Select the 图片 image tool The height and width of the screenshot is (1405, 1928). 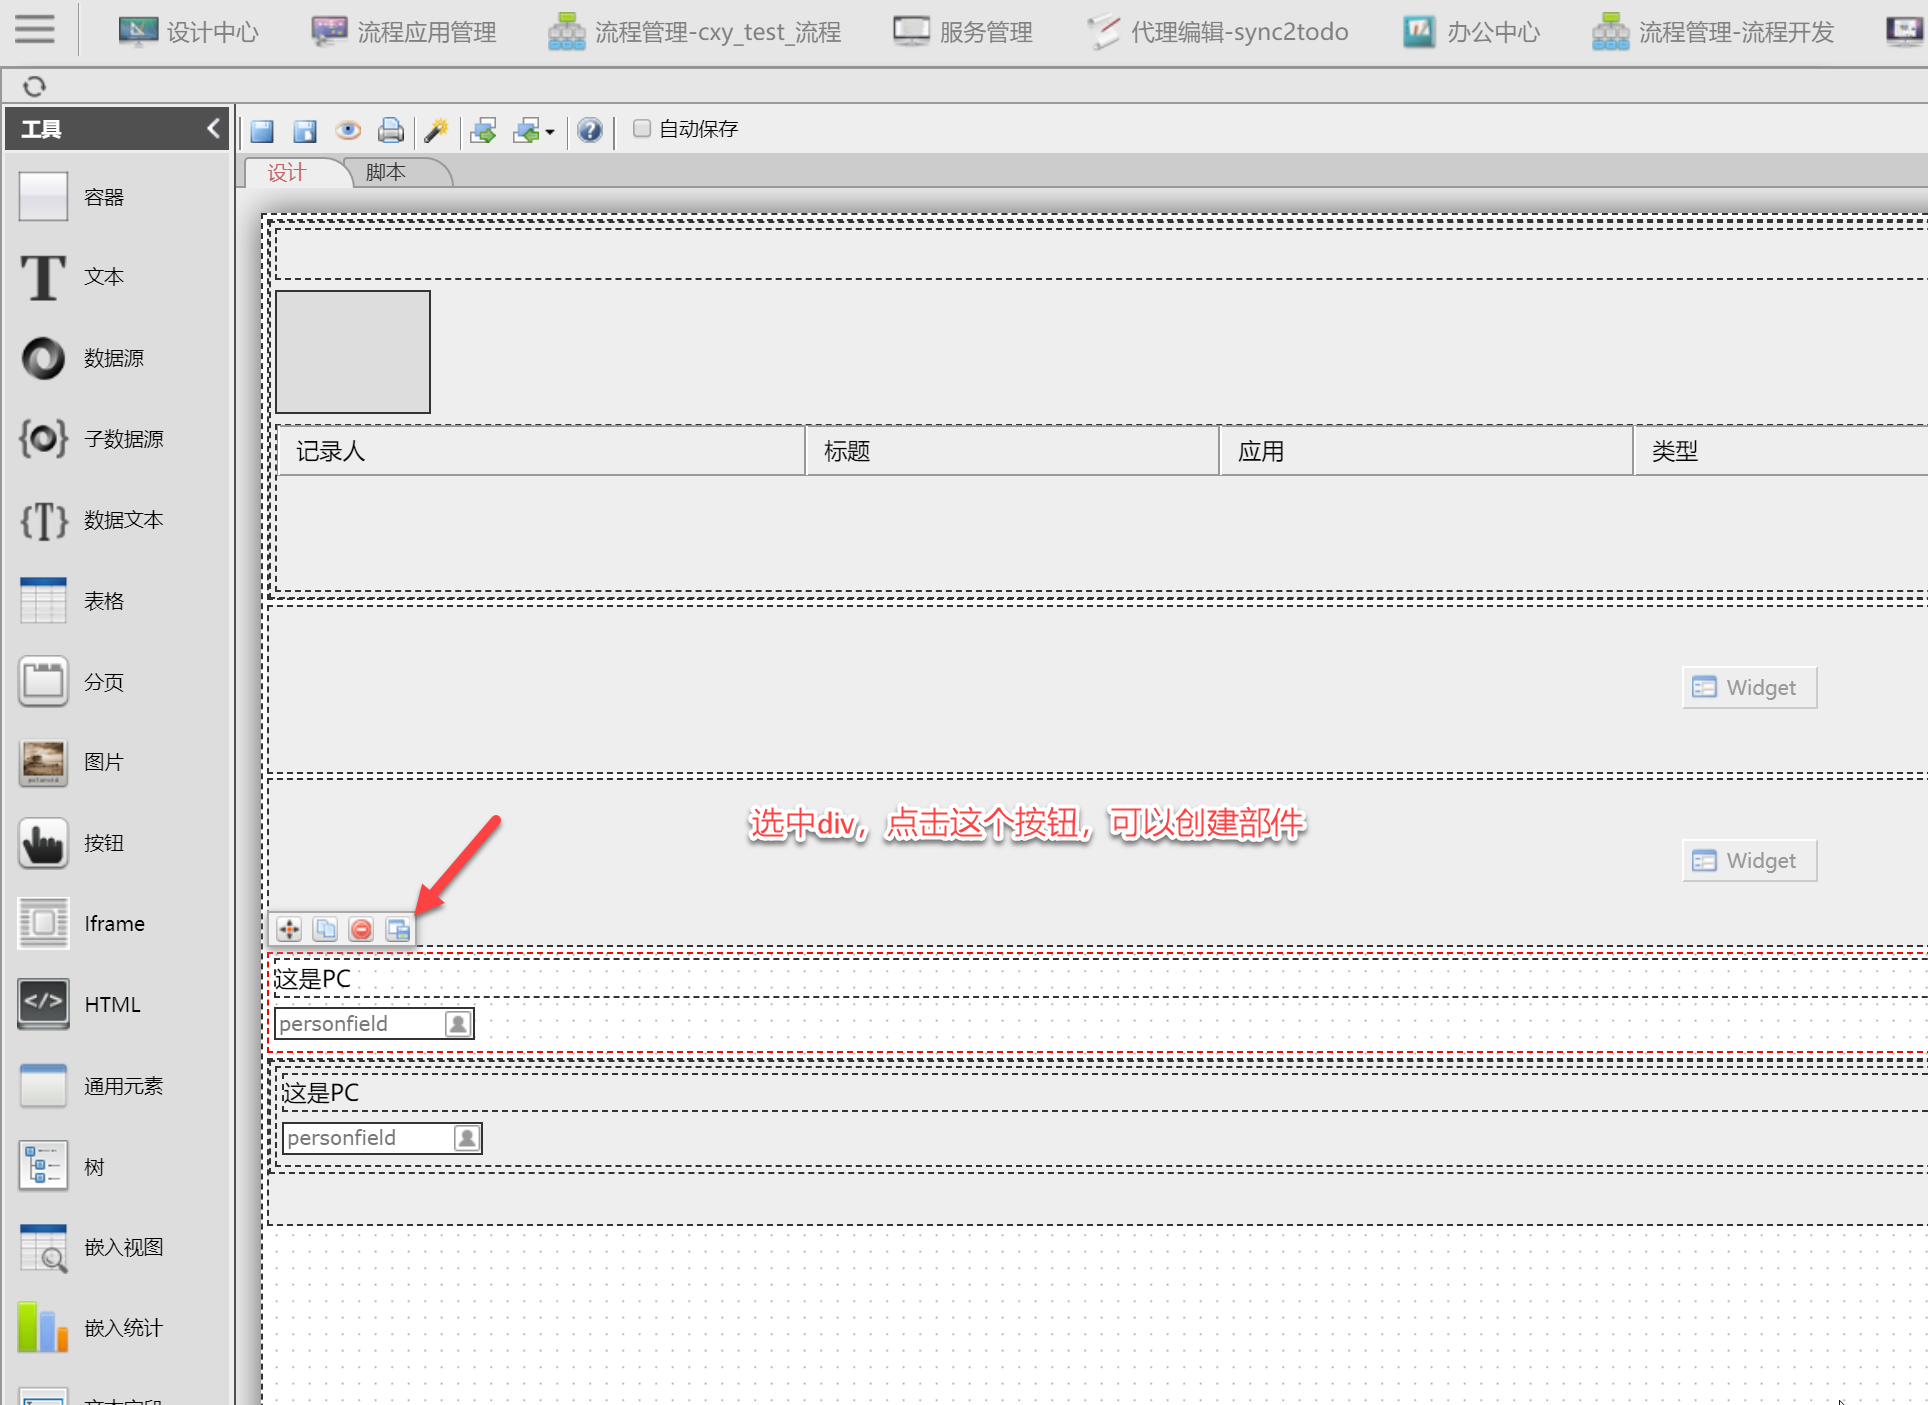71,762
